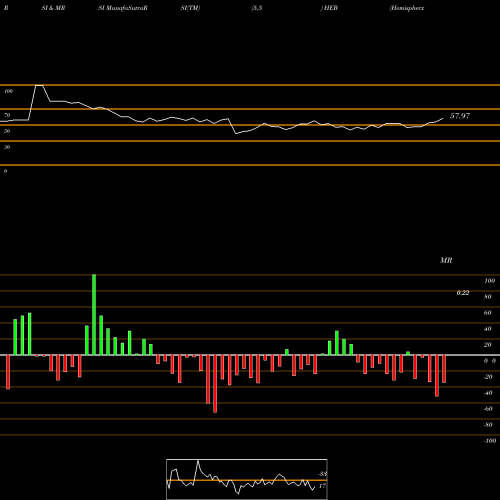Click the 20 label on MR scale

[x=488, y=345]
